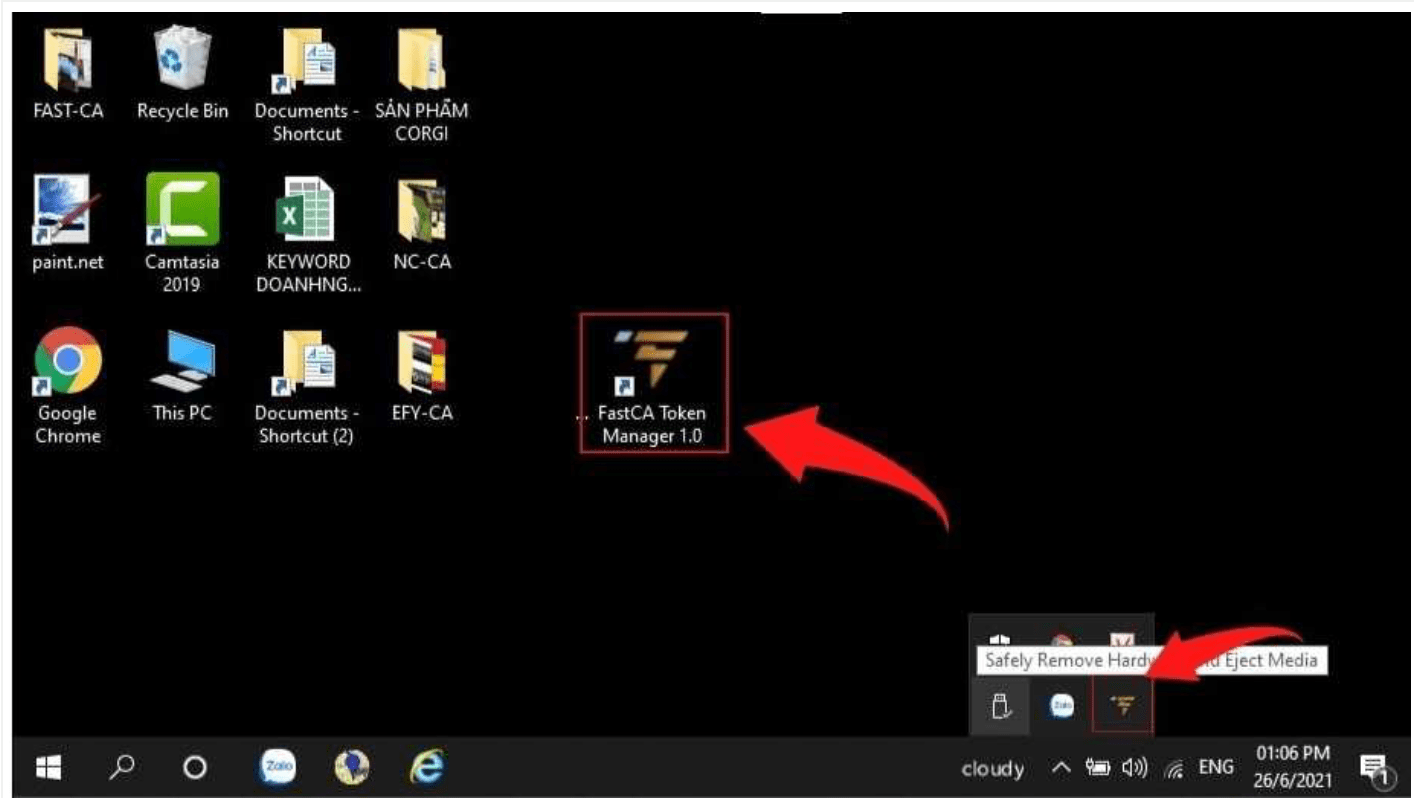The image size is (1414, 798).
Task: Click the taskbar Search magnifier
Action: 122,767
